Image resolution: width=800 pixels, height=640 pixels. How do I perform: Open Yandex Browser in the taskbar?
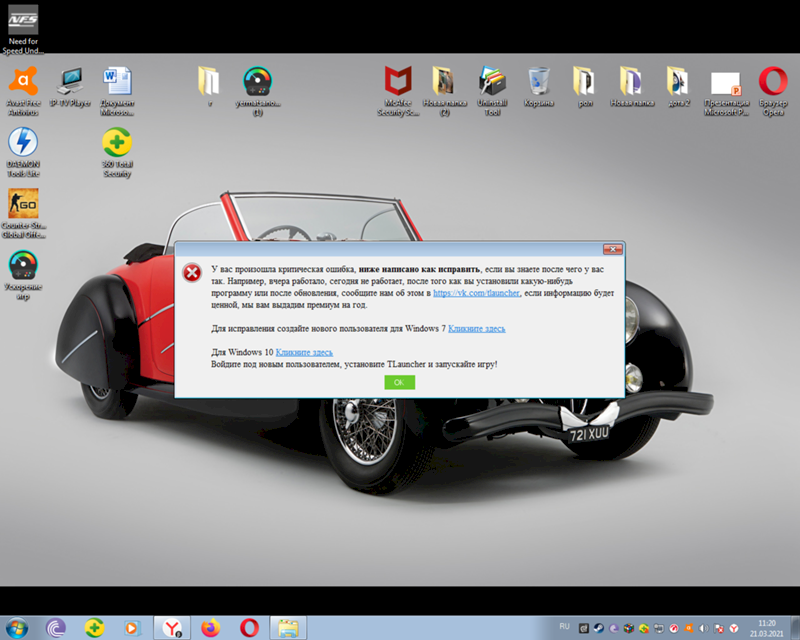point(170,627)
